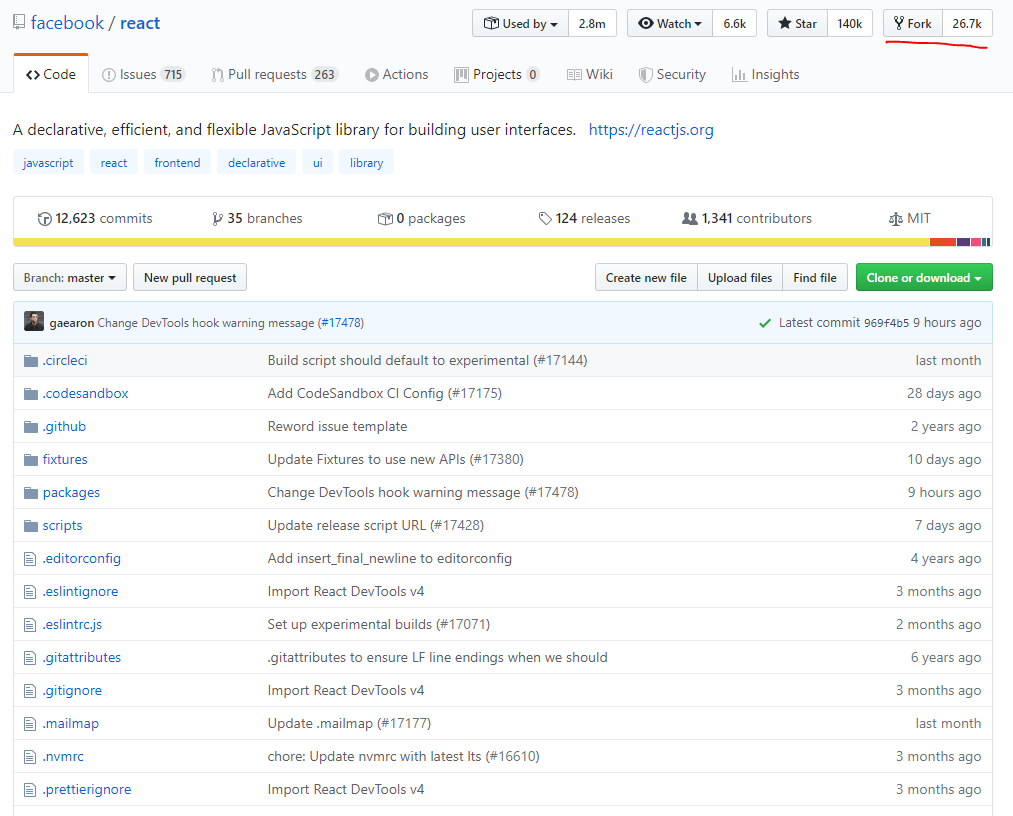View the 6.6k watchers count
This screenshot has width=1013, height=816.
(x=735, y=23)
